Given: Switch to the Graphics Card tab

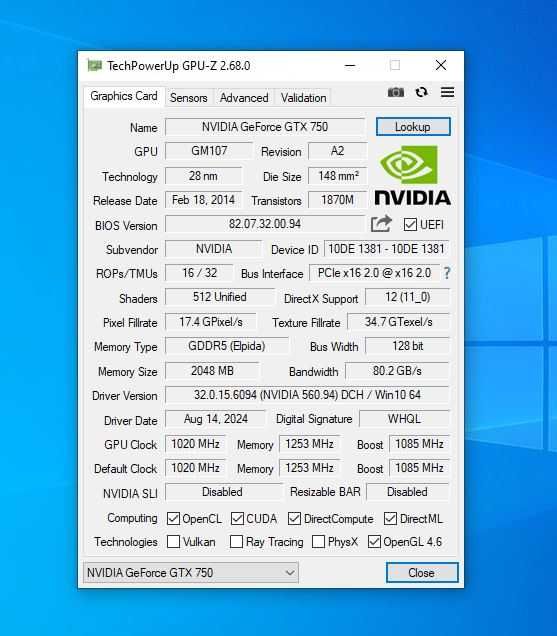Looking at the screenshot, I should point(124,96).
